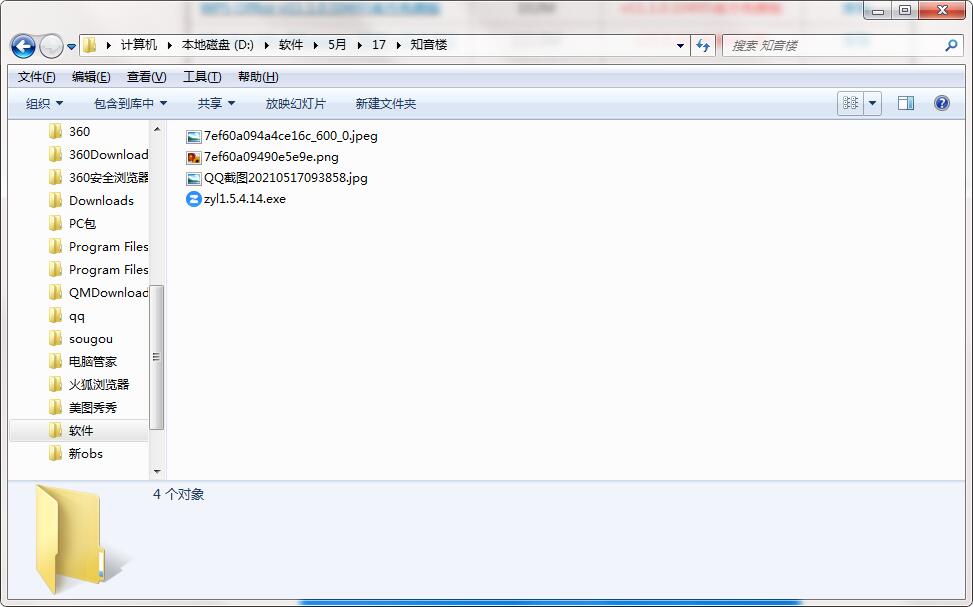Open the 编辑(E) menu
The image size is (973, 607).
pos(91,77)
